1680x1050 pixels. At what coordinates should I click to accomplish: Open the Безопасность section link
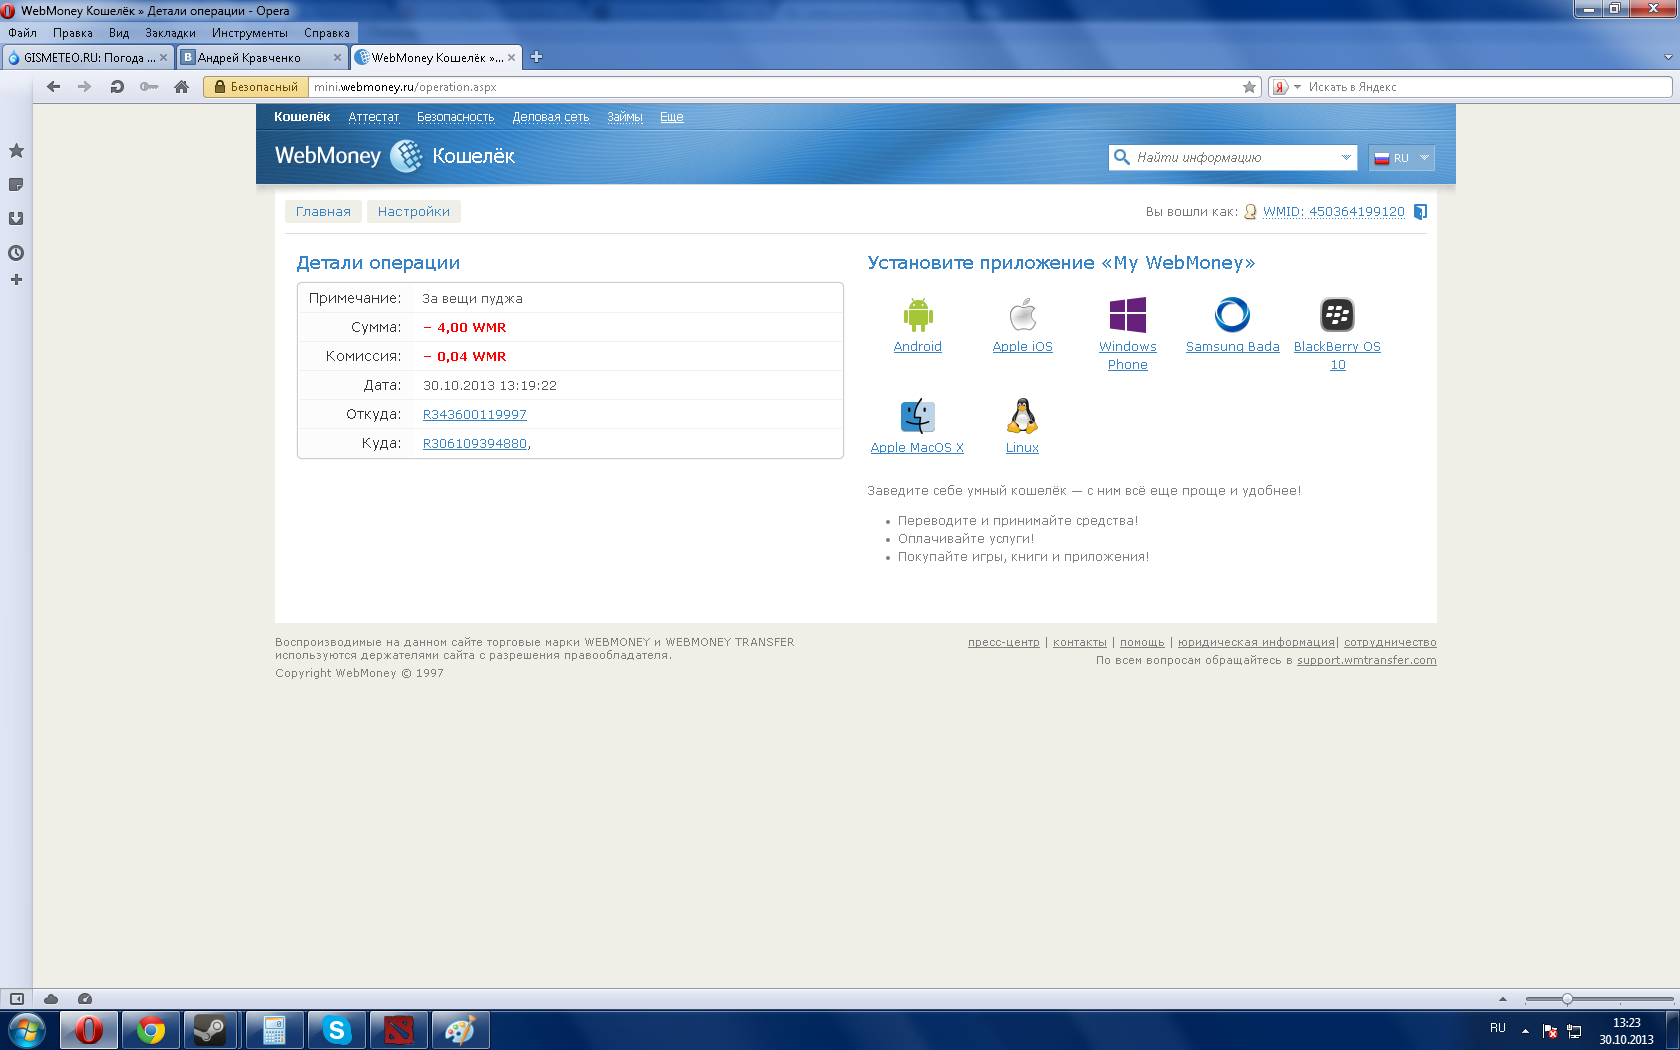[x=455, y=117]
